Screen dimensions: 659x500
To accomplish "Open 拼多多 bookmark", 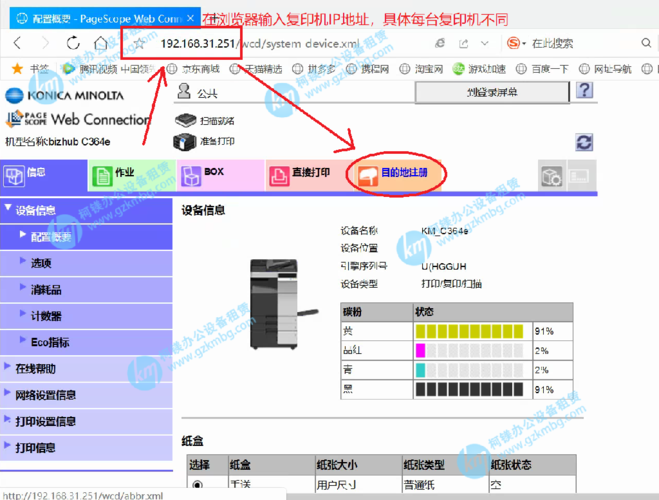I will pos(314,69).
